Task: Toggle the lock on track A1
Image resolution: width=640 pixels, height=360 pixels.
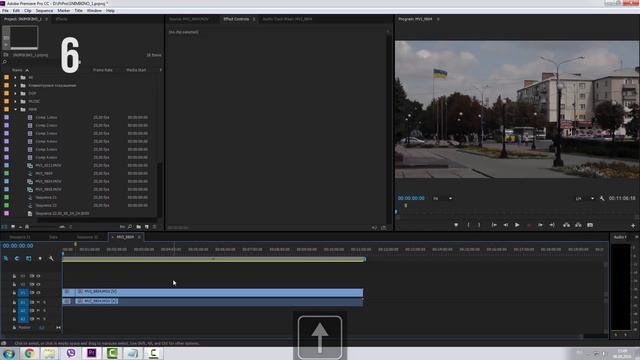Action: pos(14,302)
